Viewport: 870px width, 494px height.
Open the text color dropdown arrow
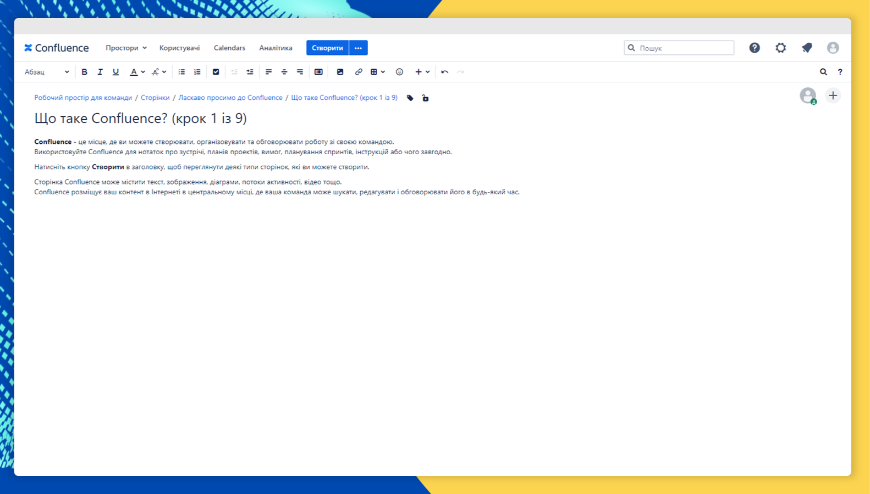pyautogui.click(x=143, y=72)
